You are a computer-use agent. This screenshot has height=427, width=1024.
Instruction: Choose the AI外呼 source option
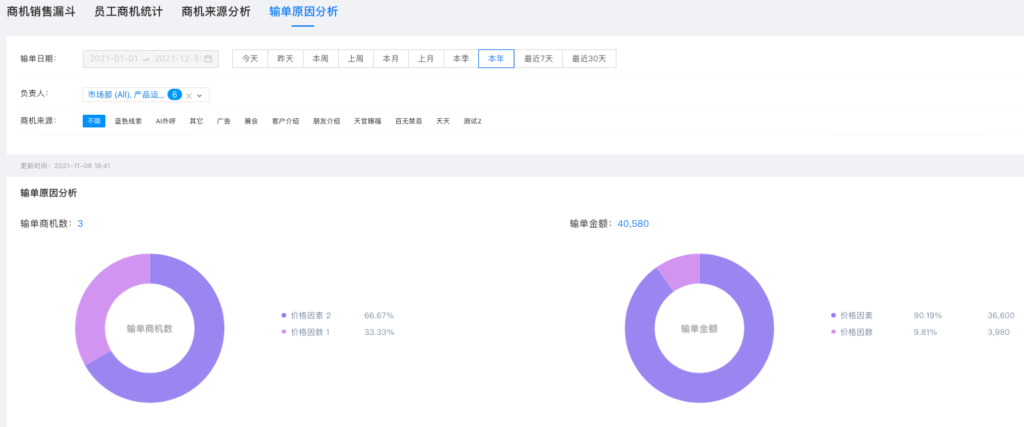pos(165,121)
